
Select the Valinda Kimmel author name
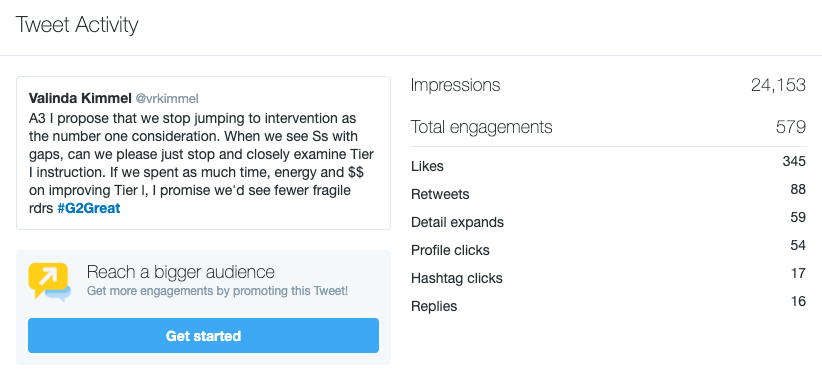pyautogui.click(x=80, y=98)
